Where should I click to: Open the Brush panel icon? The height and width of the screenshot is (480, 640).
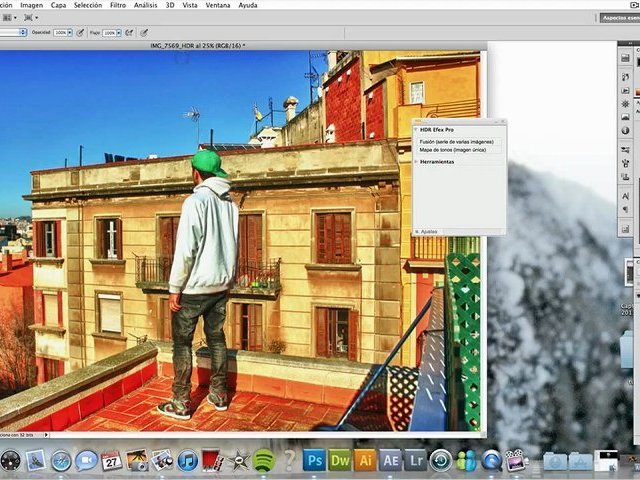coord(625,163)
